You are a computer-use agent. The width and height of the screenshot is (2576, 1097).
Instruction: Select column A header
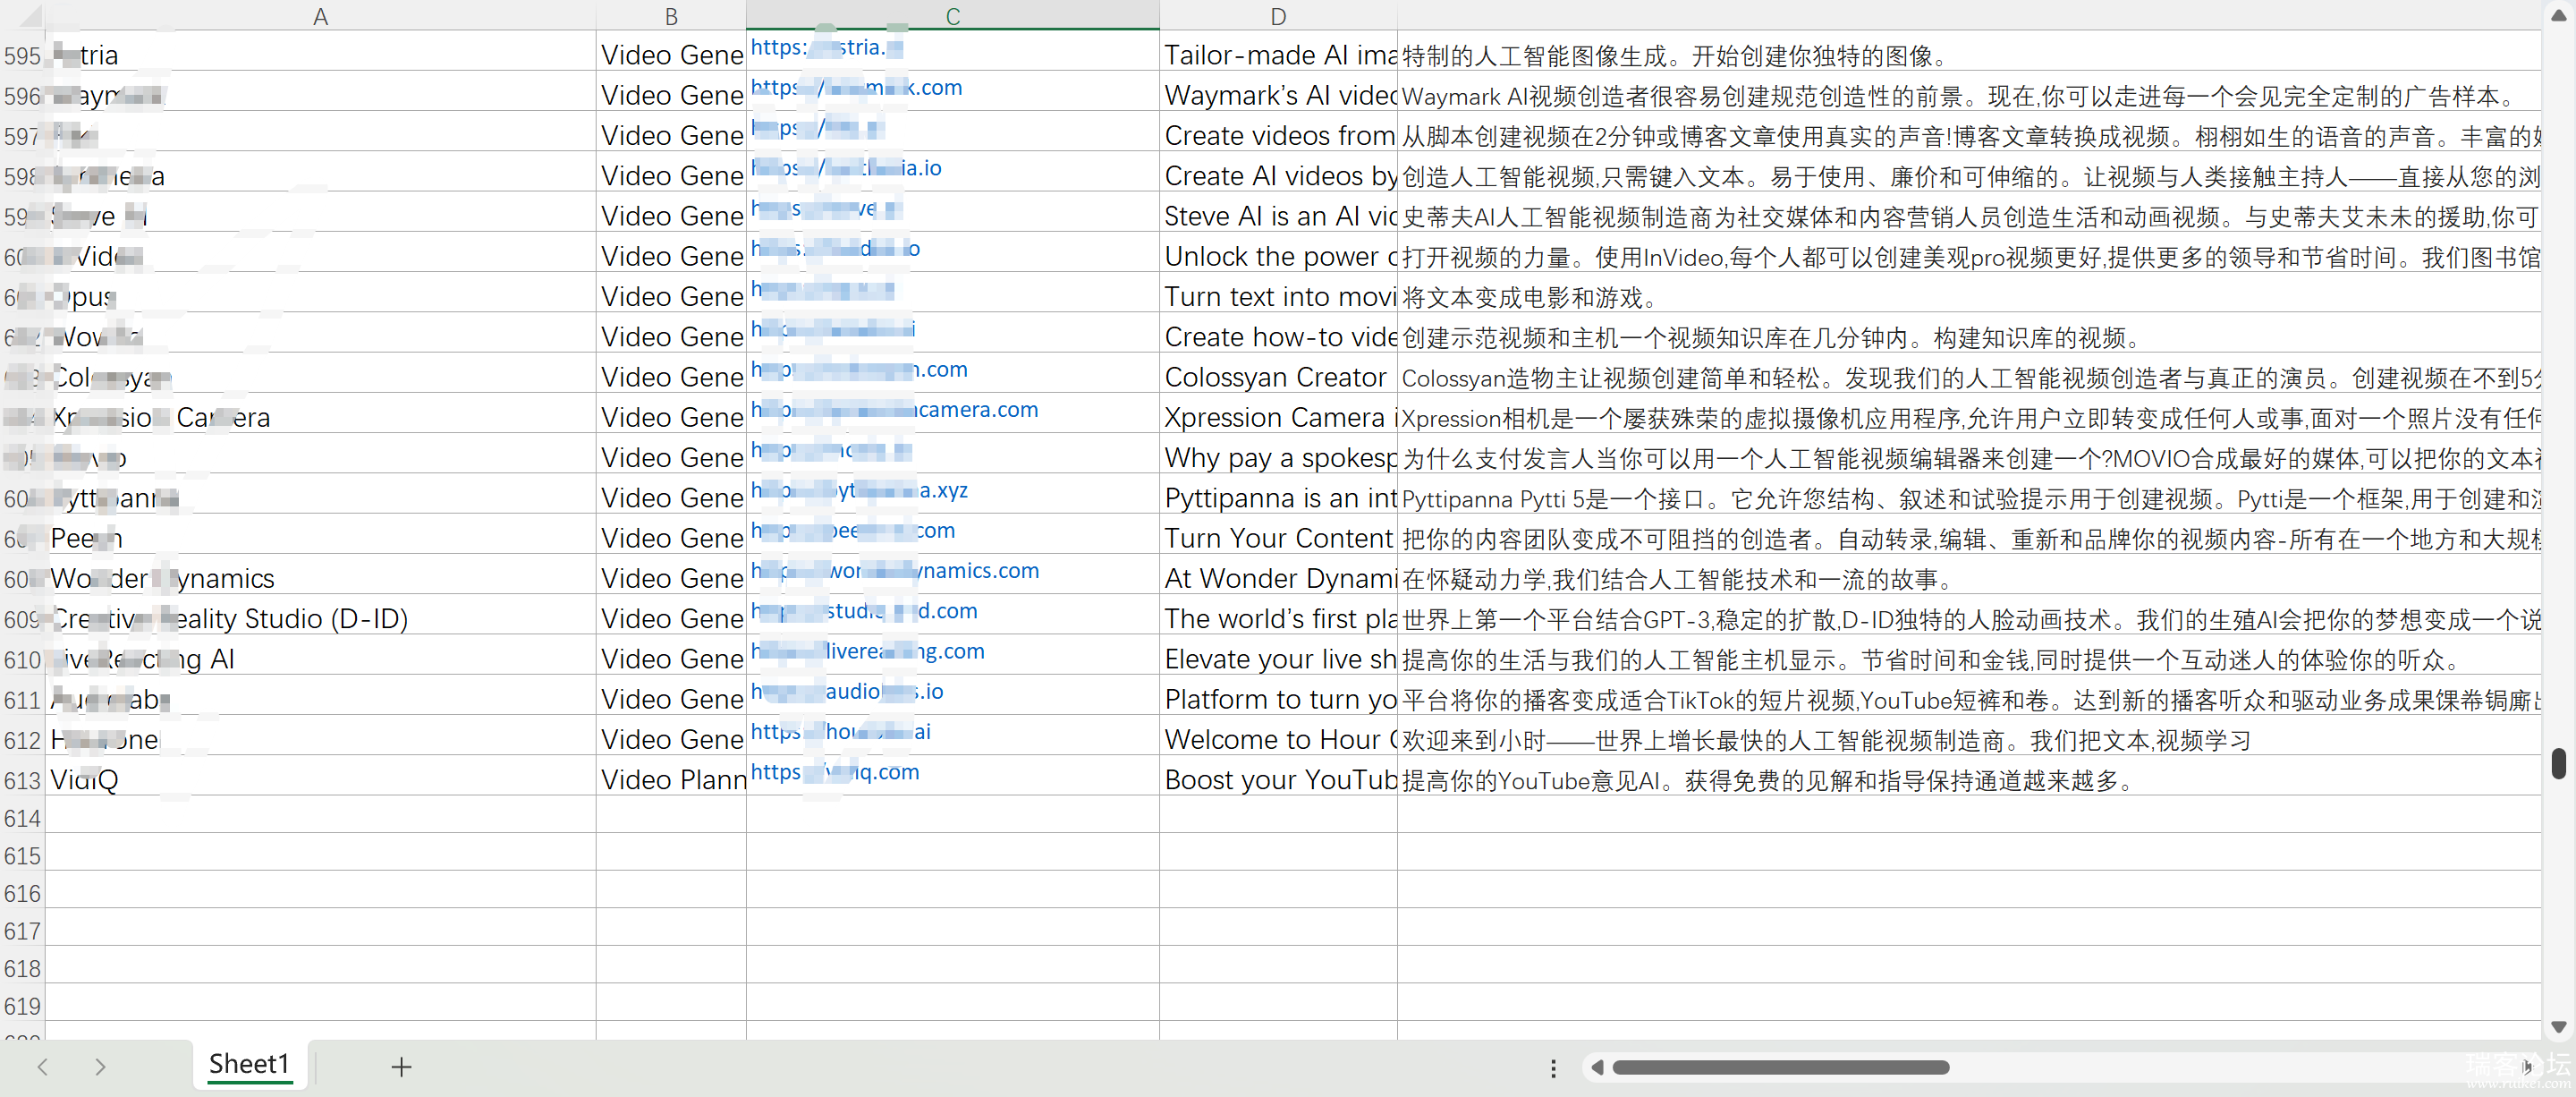tap(320, 16)
